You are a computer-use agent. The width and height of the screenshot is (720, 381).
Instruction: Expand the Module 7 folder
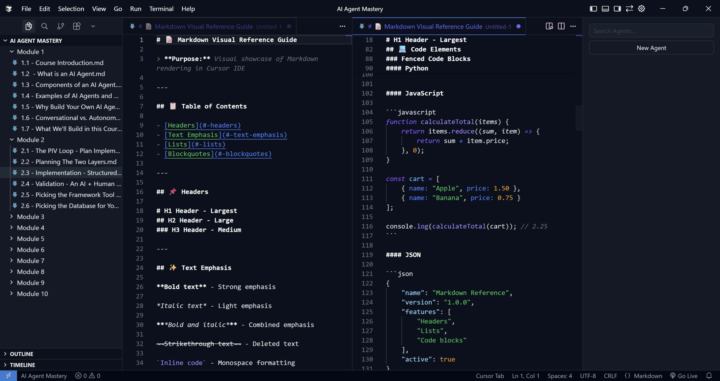pos(61,261)
